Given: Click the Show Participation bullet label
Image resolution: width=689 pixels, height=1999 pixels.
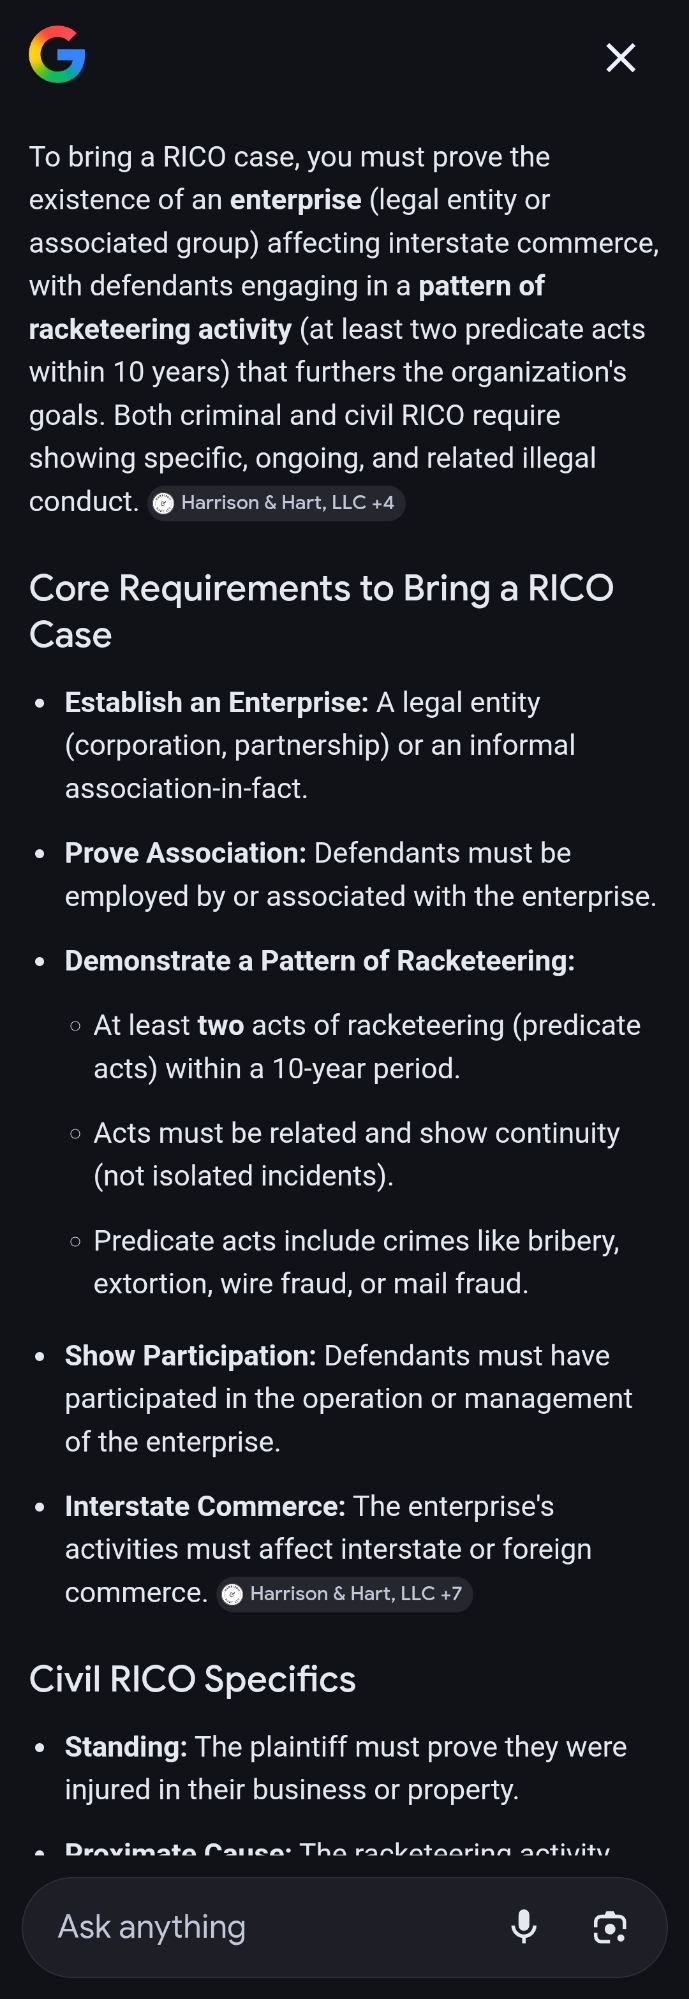Looking at the screenshot, I should [190, 1356].
